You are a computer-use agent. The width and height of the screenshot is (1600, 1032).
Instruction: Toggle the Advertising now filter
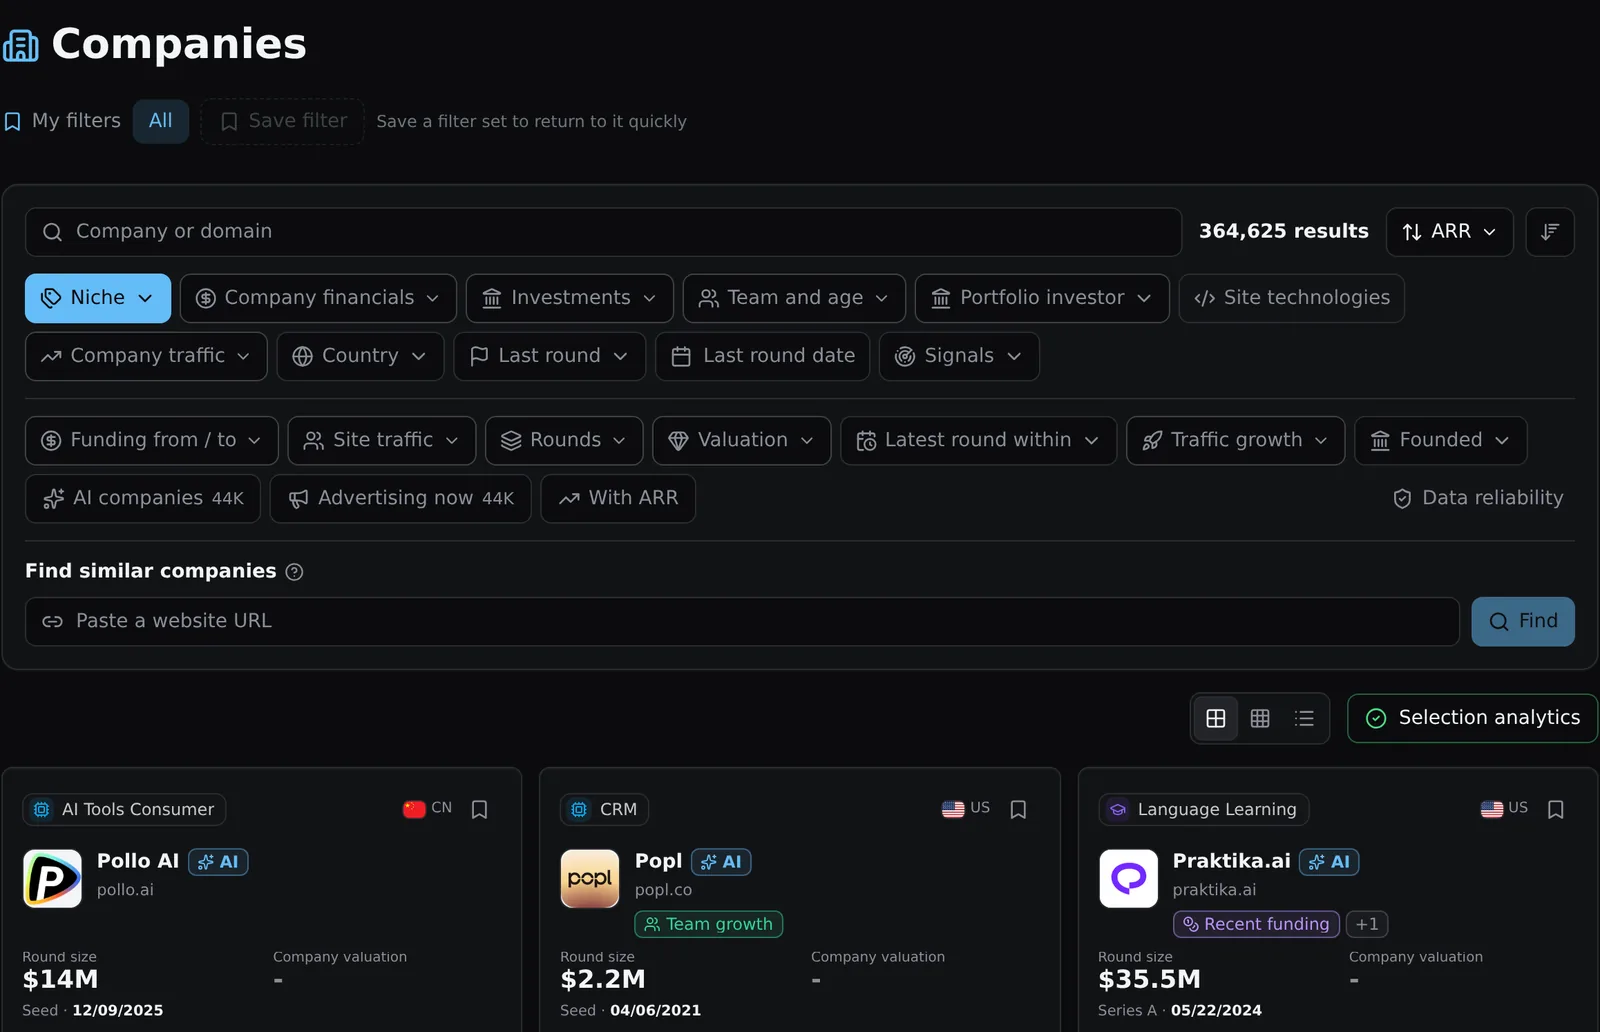coord(401,498)
